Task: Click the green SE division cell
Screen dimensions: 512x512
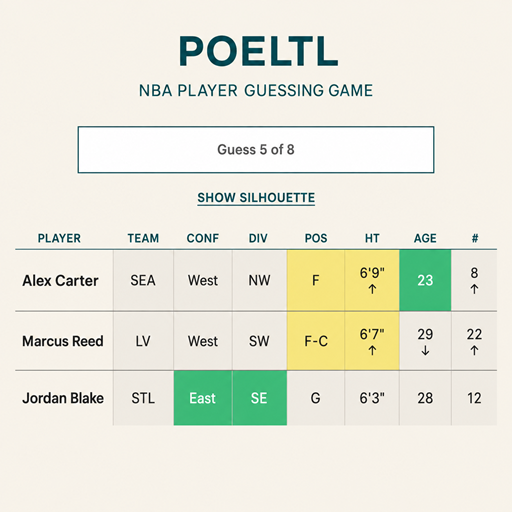Action: pyautogui.click(x=259, y=398)
